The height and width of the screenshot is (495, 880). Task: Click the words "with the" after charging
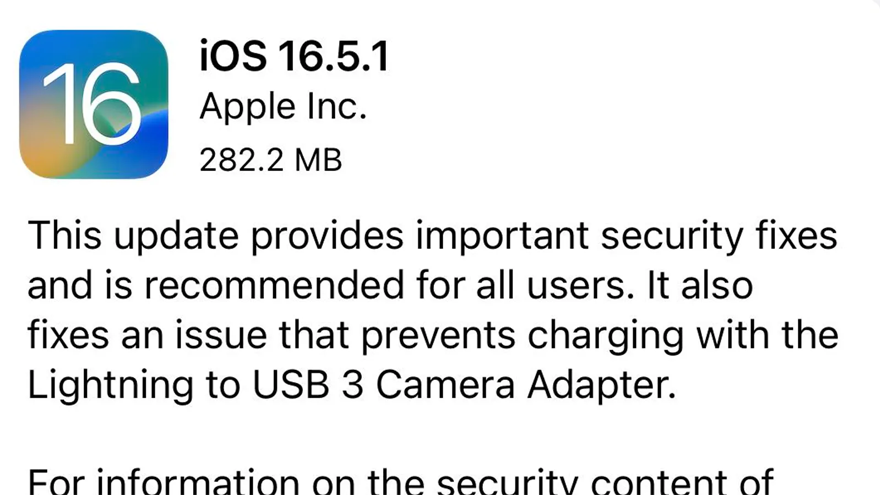click(767, 335)
